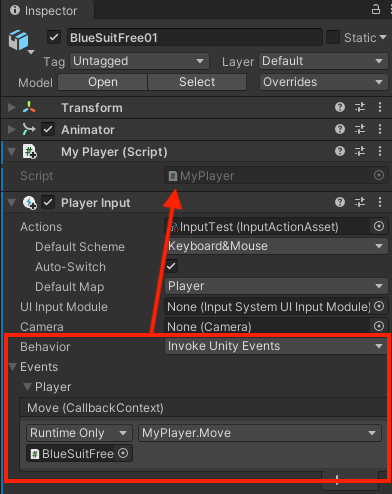
Task: Open the Player Input preset settings icon
Action: pos(360,202)
